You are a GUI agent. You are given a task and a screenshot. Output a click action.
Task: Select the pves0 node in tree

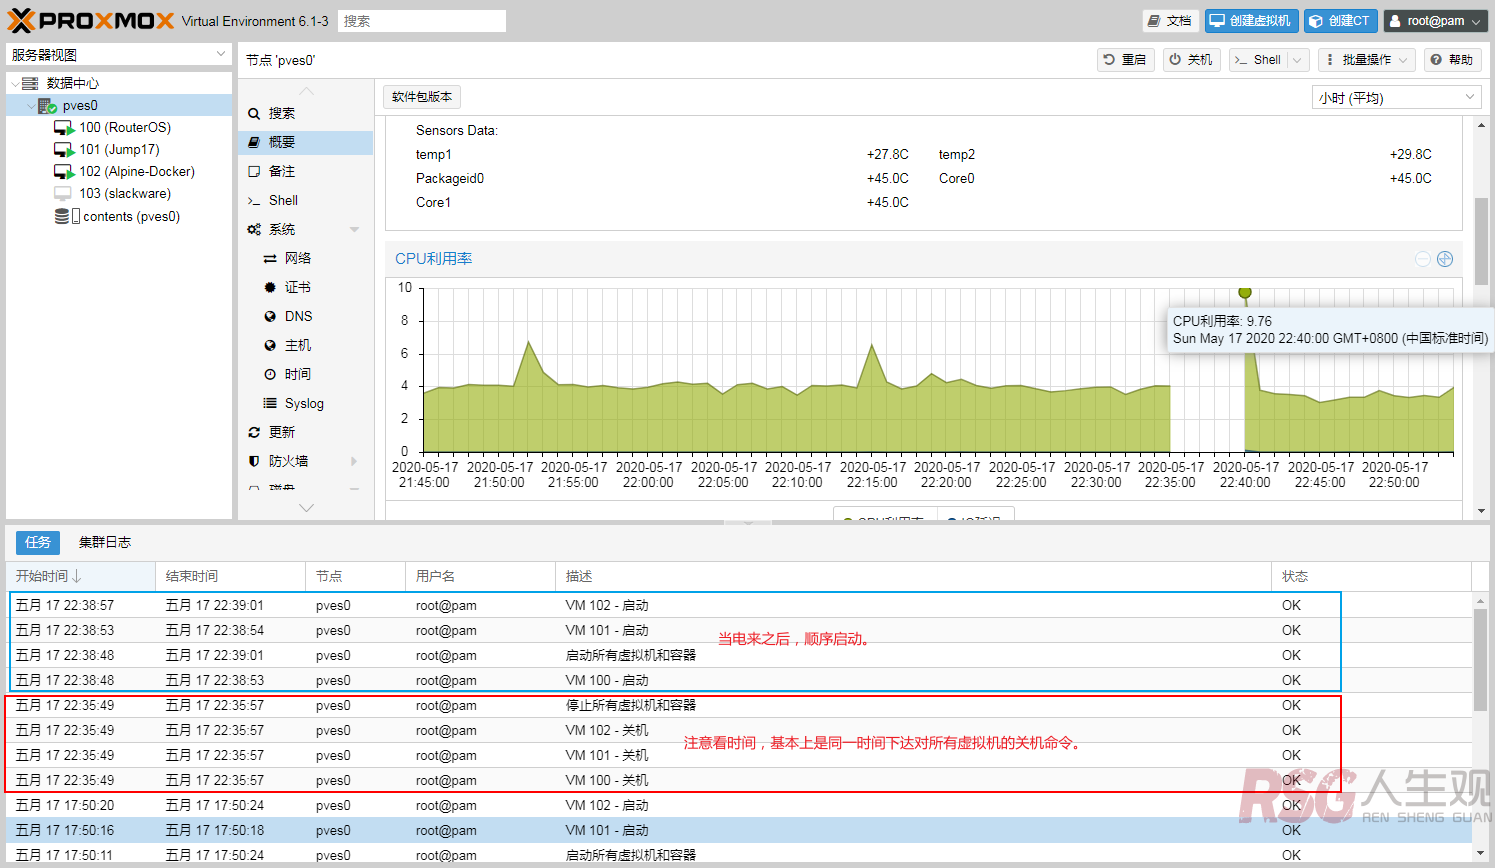pos(80,105)
